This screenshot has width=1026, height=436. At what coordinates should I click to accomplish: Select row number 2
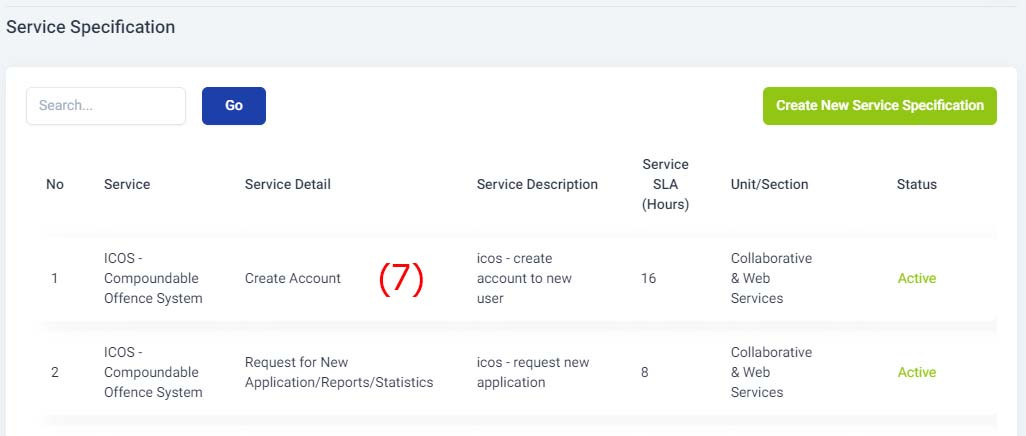coord(55,372)
